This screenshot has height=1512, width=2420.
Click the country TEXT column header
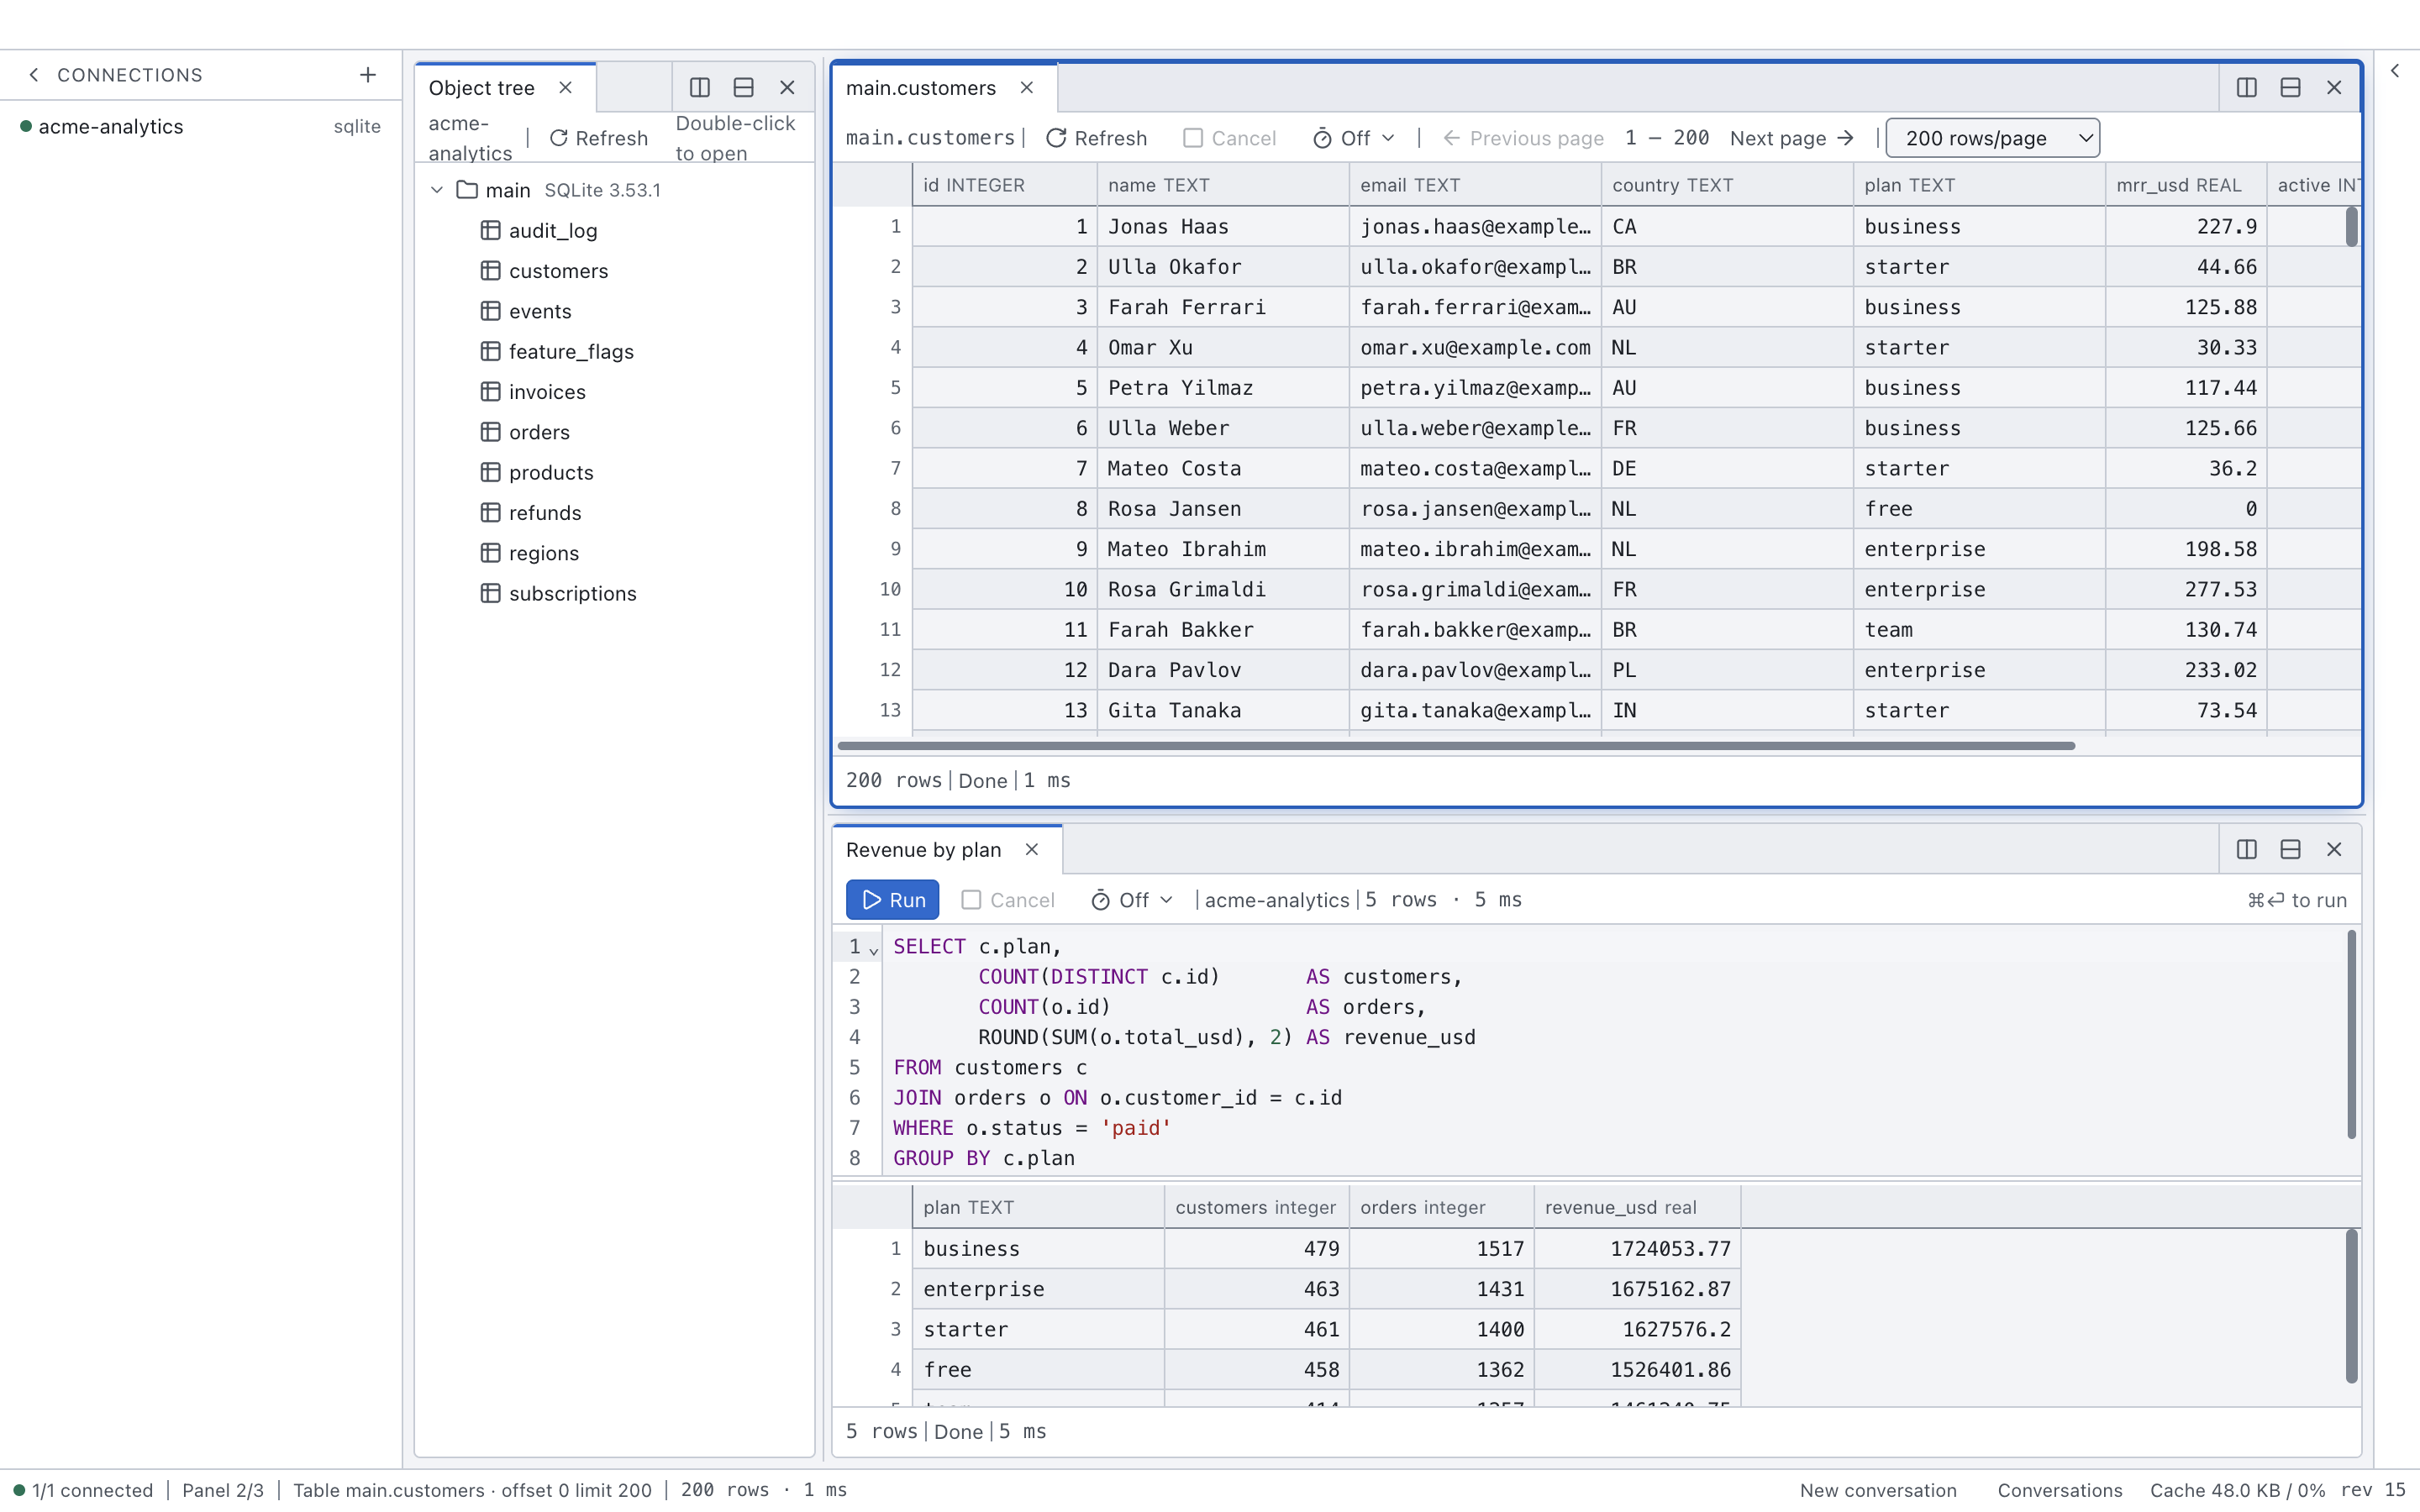[x=1727, y=185]
